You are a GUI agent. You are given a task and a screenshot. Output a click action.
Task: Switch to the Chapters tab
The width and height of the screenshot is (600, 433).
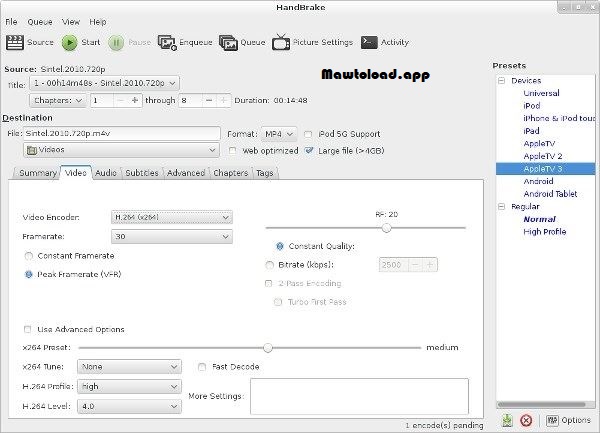pos(230,173)
